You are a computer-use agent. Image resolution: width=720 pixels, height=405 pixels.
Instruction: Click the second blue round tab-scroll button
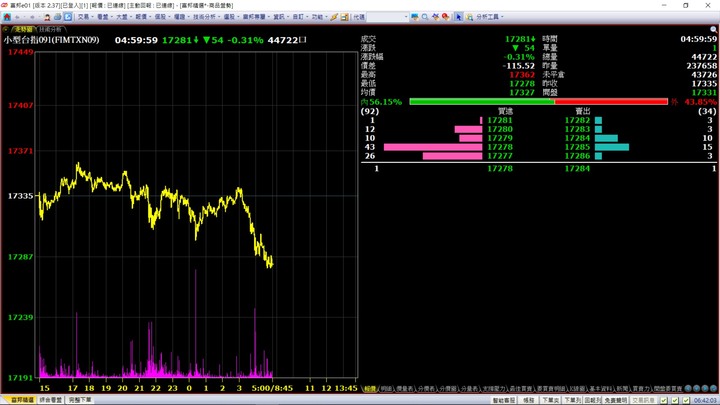point(697,388)
